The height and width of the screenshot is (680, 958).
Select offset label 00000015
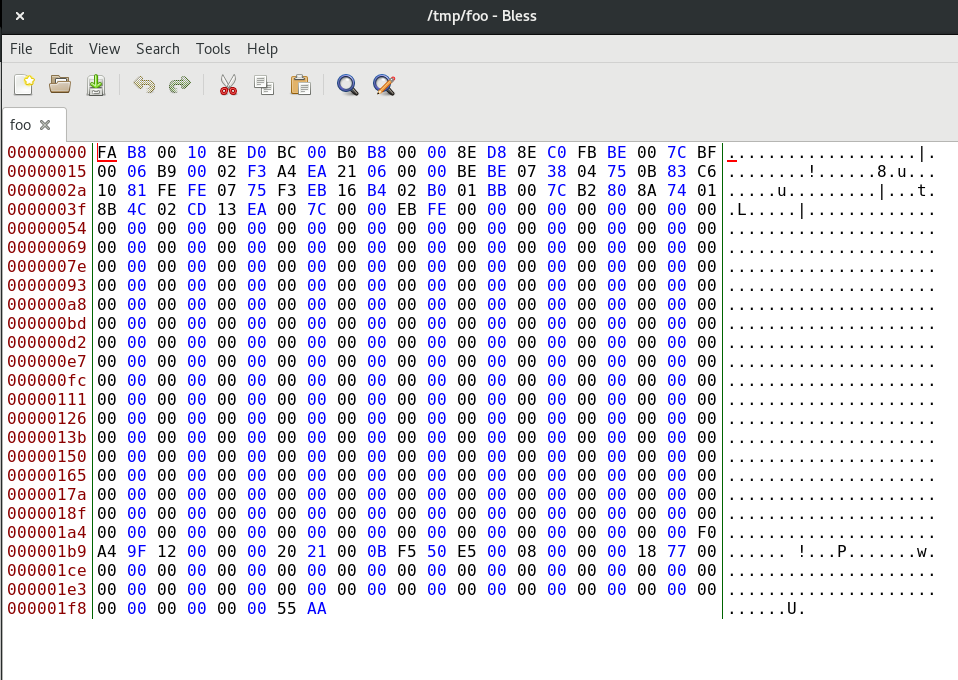[x=46, y=171]
